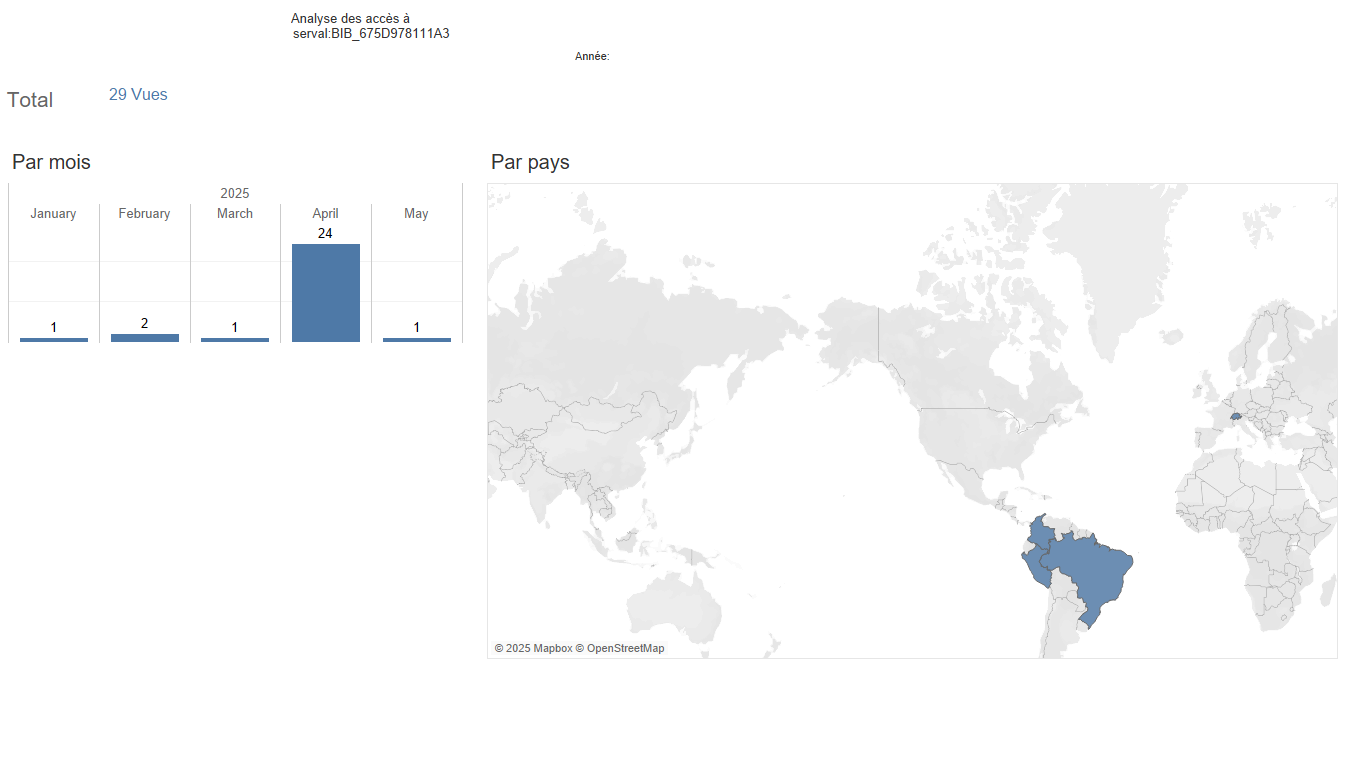Viewport: 1366px width, 768px height.
Task: Click the 'Par mois' section title
Action: pyautogui.click(x=51, y=162)
